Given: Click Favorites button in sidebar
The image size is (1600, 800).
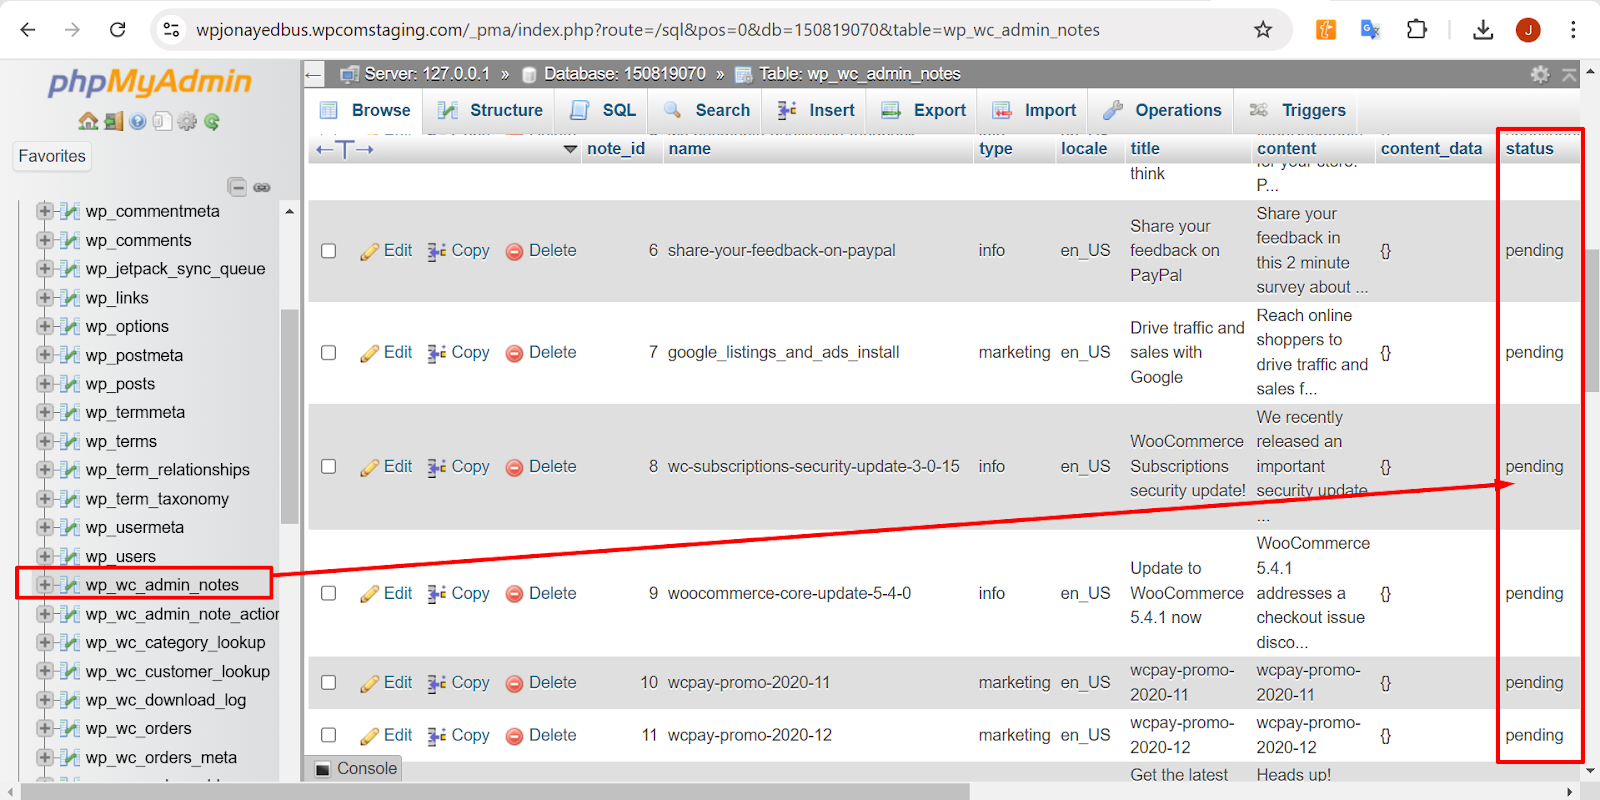Looking at the screenshot, I should point(52,156).
